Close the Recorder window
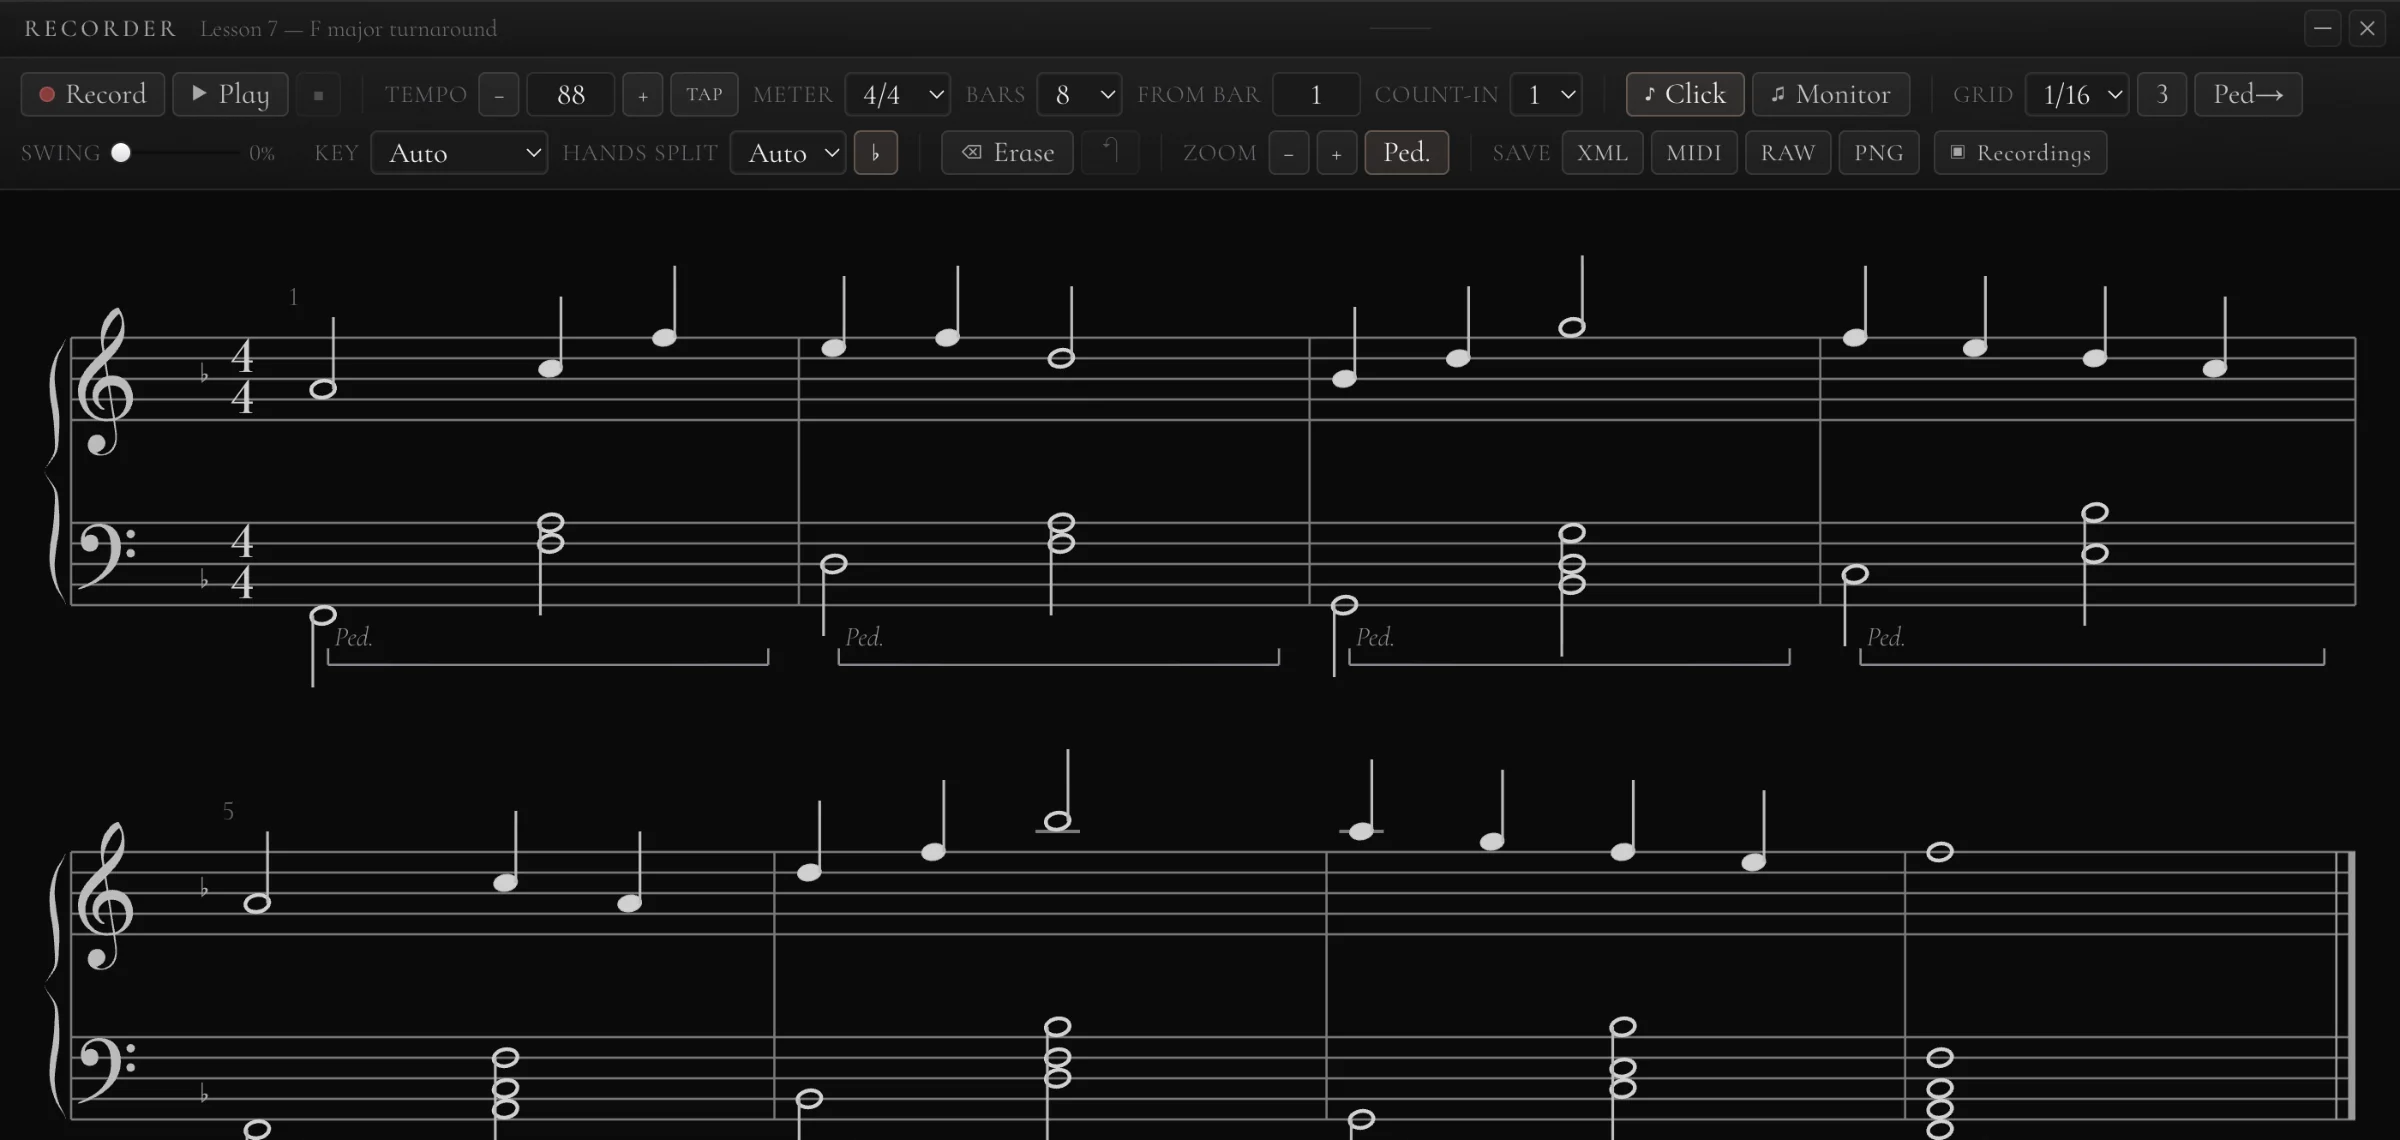The height and width of the screenshot is (1140, 2400). (2367, 28)
